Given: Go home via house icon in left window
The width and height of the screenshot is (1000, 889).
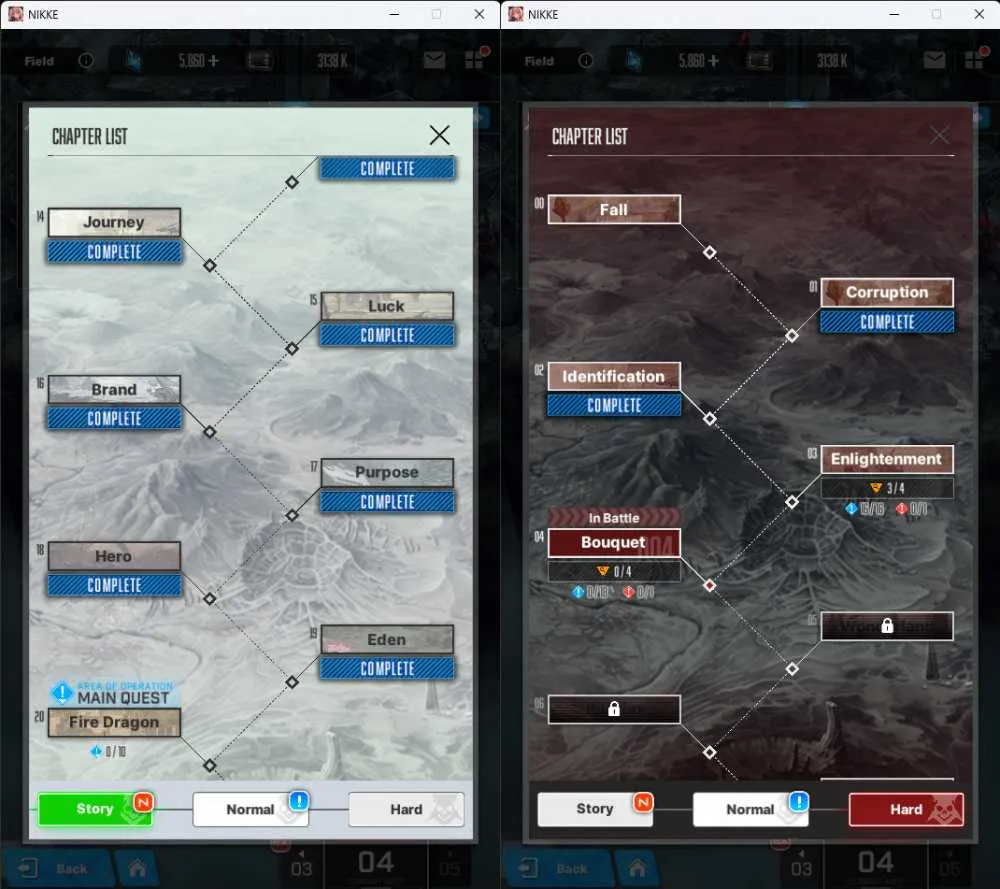Looking at the screenshot, I should [137, 868].
